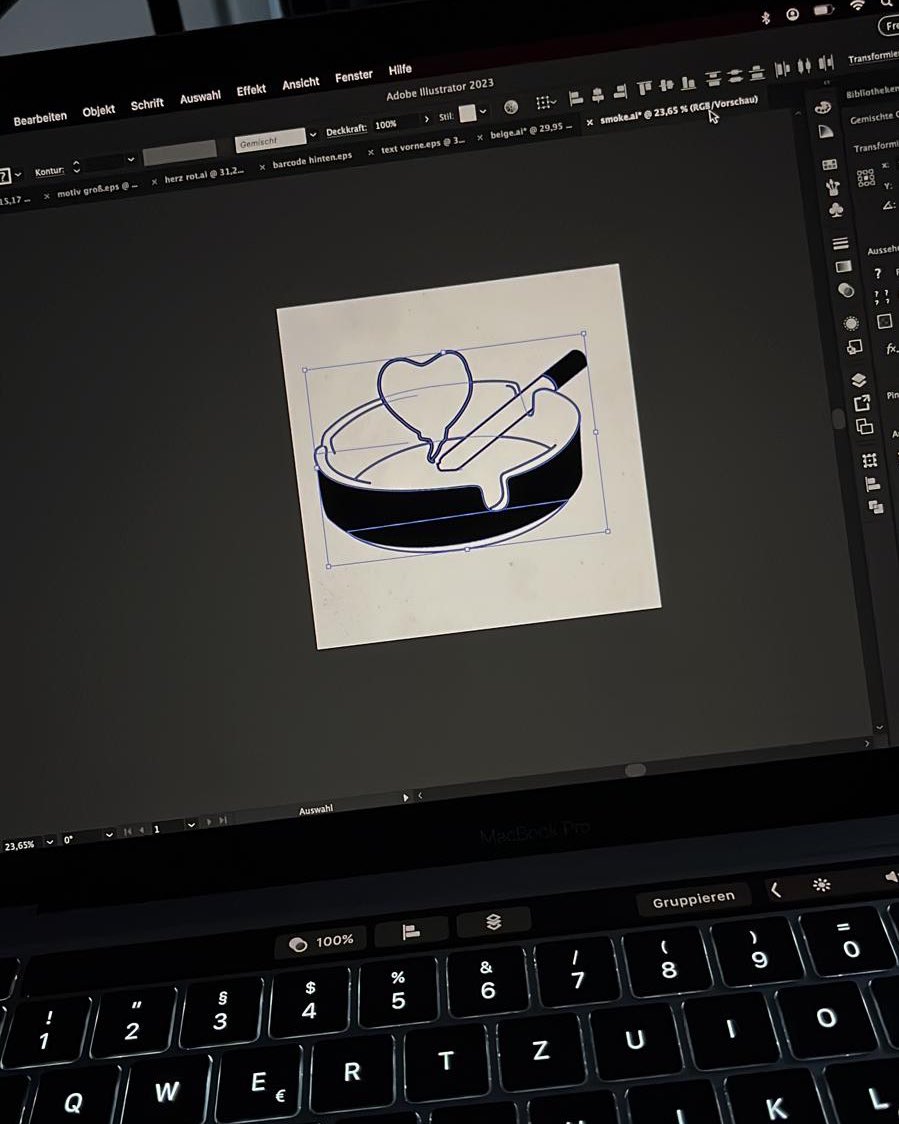The image size is (899, 1124).
Task: Click Horizontal Align Left in control bar
Action: 575,97
